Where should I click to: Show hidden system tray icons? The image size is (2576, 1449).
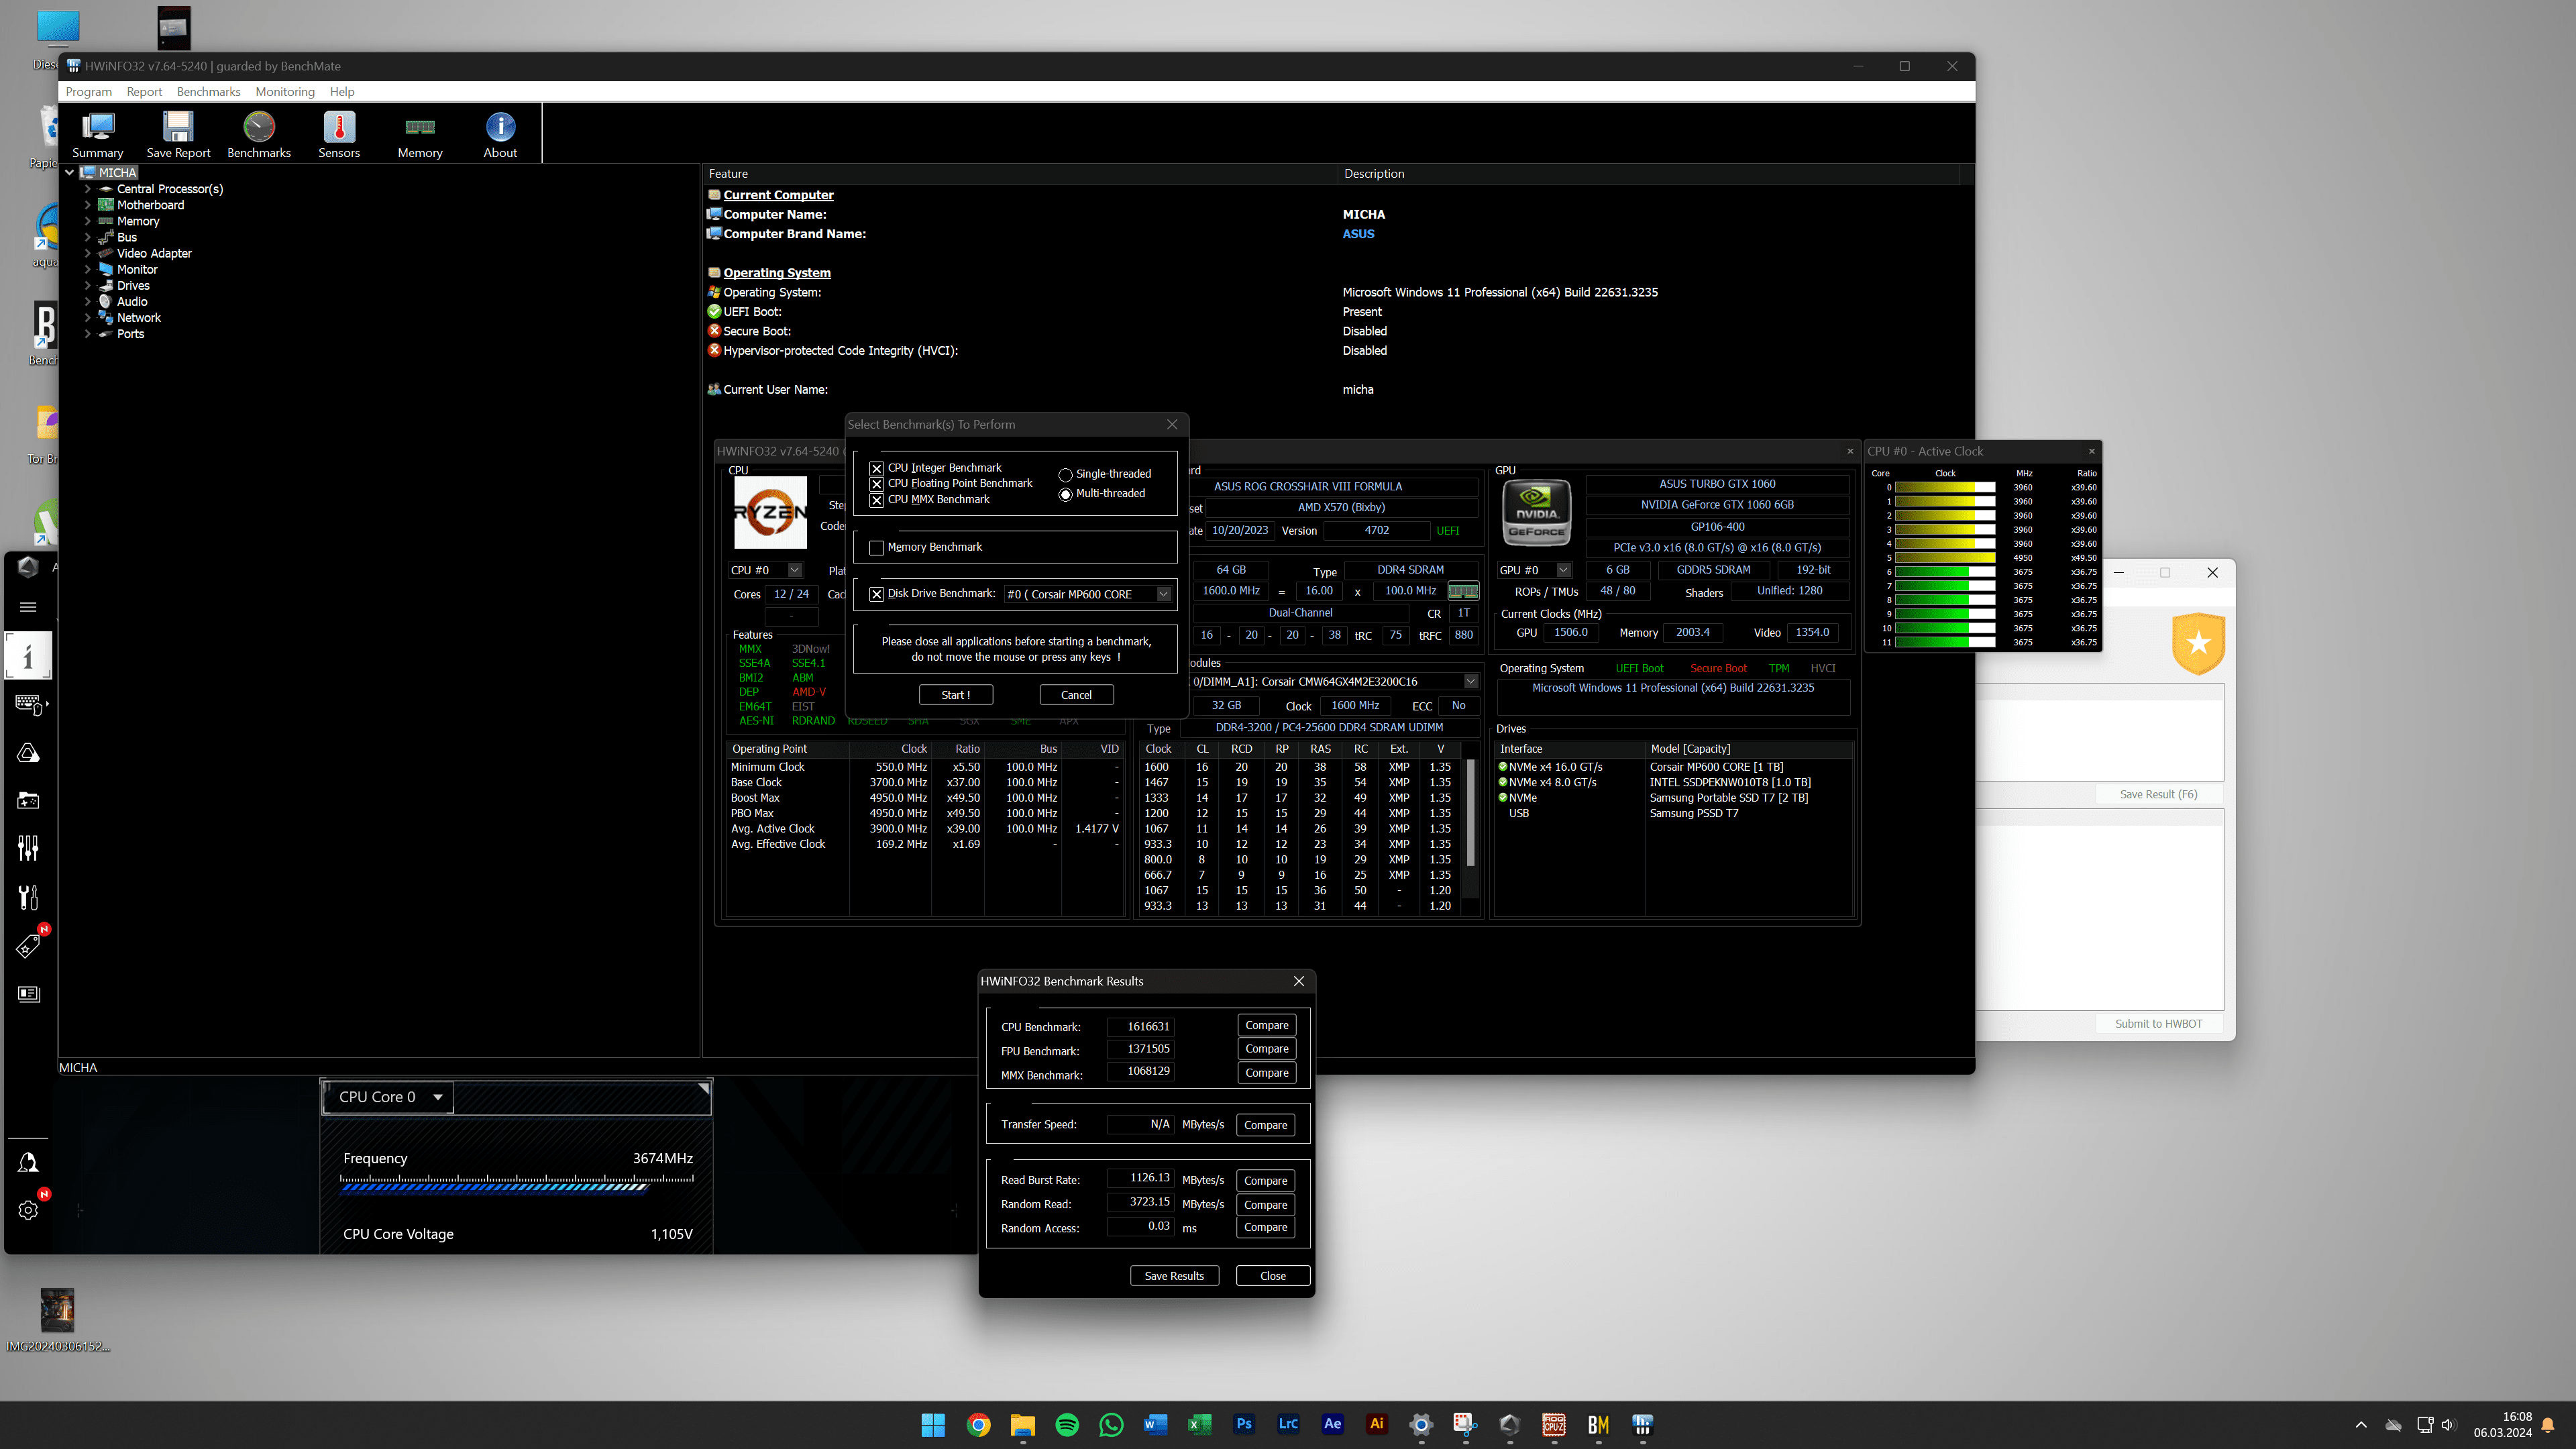(2361, 1424)
